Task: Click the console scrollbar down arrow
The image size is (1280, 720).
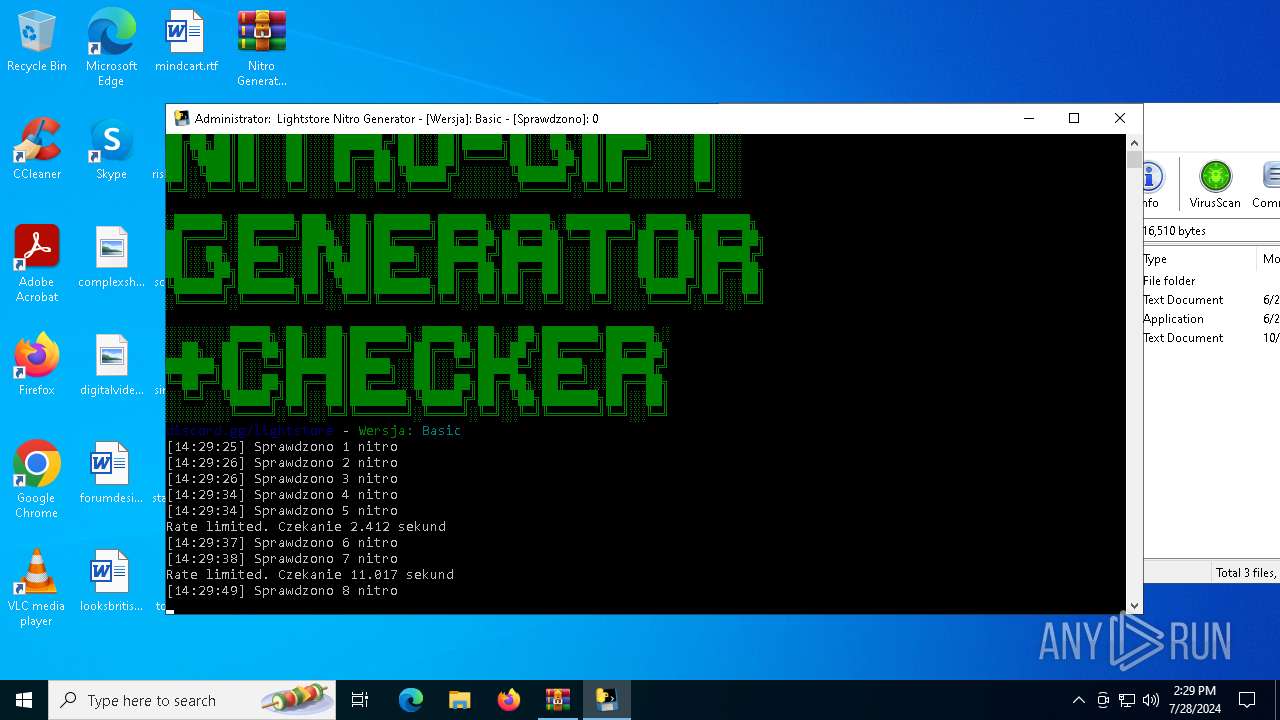Action: (x=1134, y=605)
